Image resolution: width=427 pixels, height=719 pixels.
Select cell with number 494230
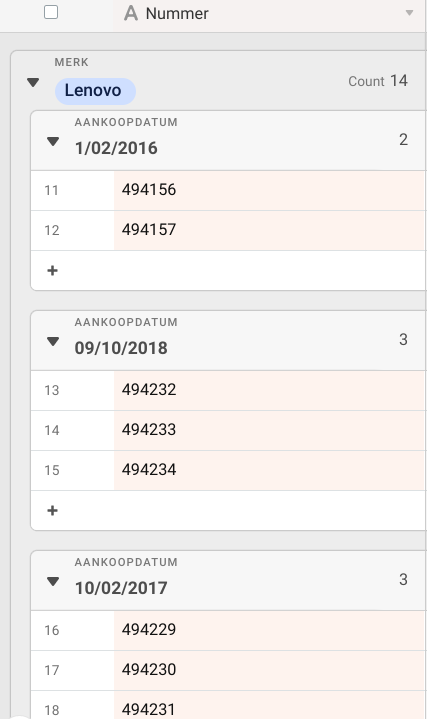click(270, 670)
